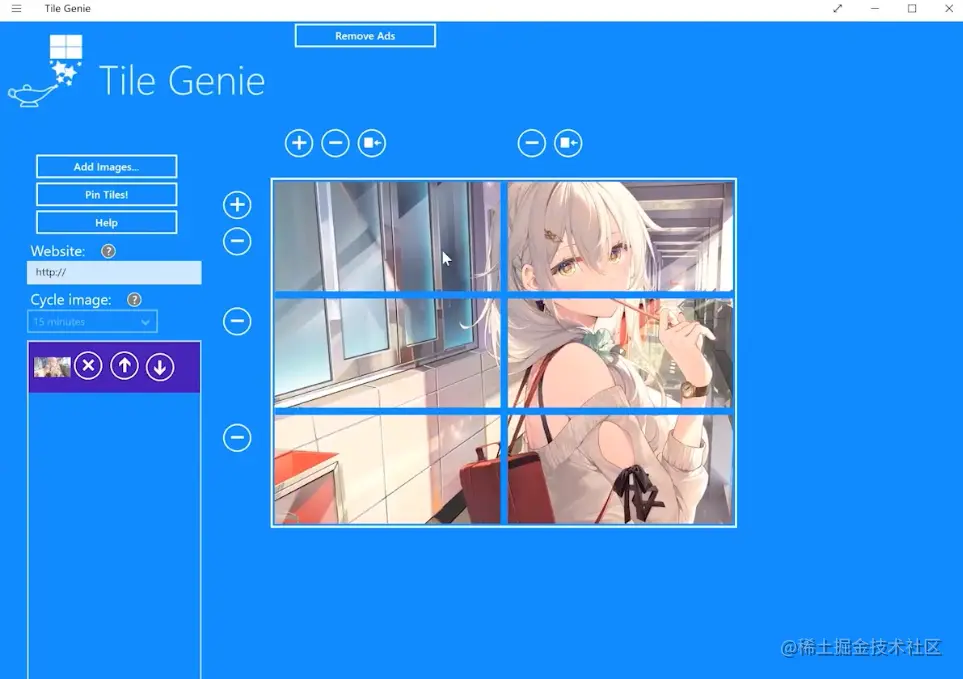The width and height of the screenshot is (963, 679).
Task: Remove second column with minus icon
Action: 532,143
